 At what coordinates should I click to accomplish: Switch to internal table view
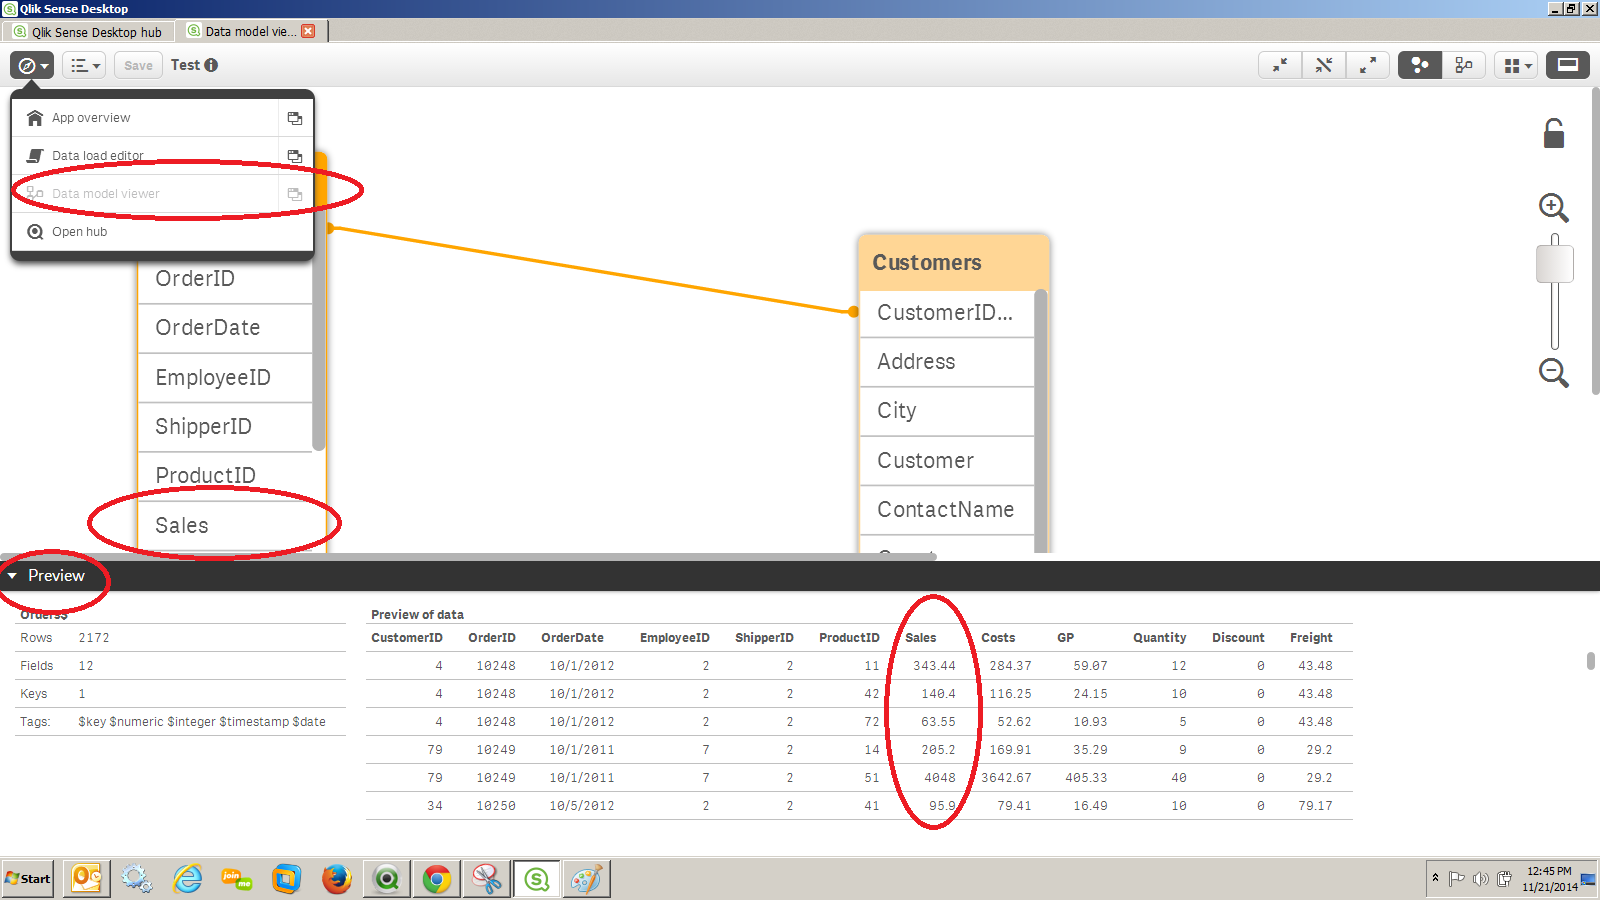tap(1419, 65)
